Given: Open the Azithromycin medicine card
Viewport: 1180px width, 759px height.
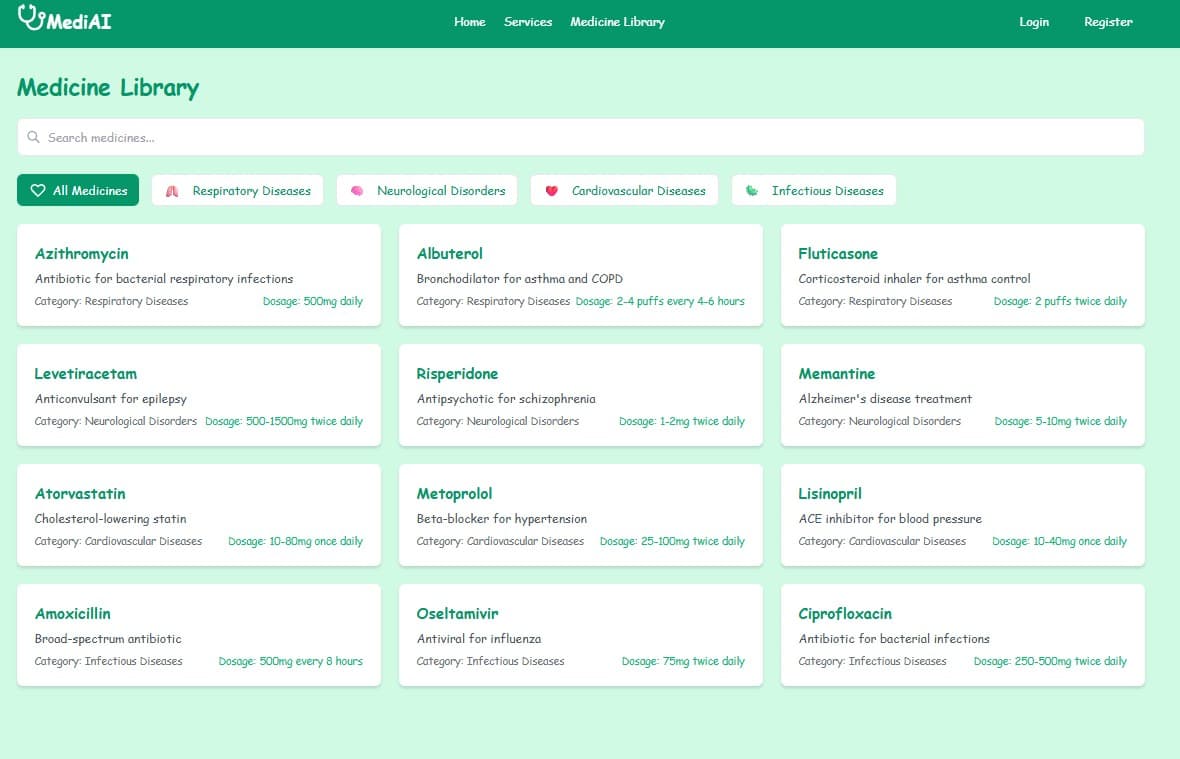Looking at the screenshot, I should 197,275.
